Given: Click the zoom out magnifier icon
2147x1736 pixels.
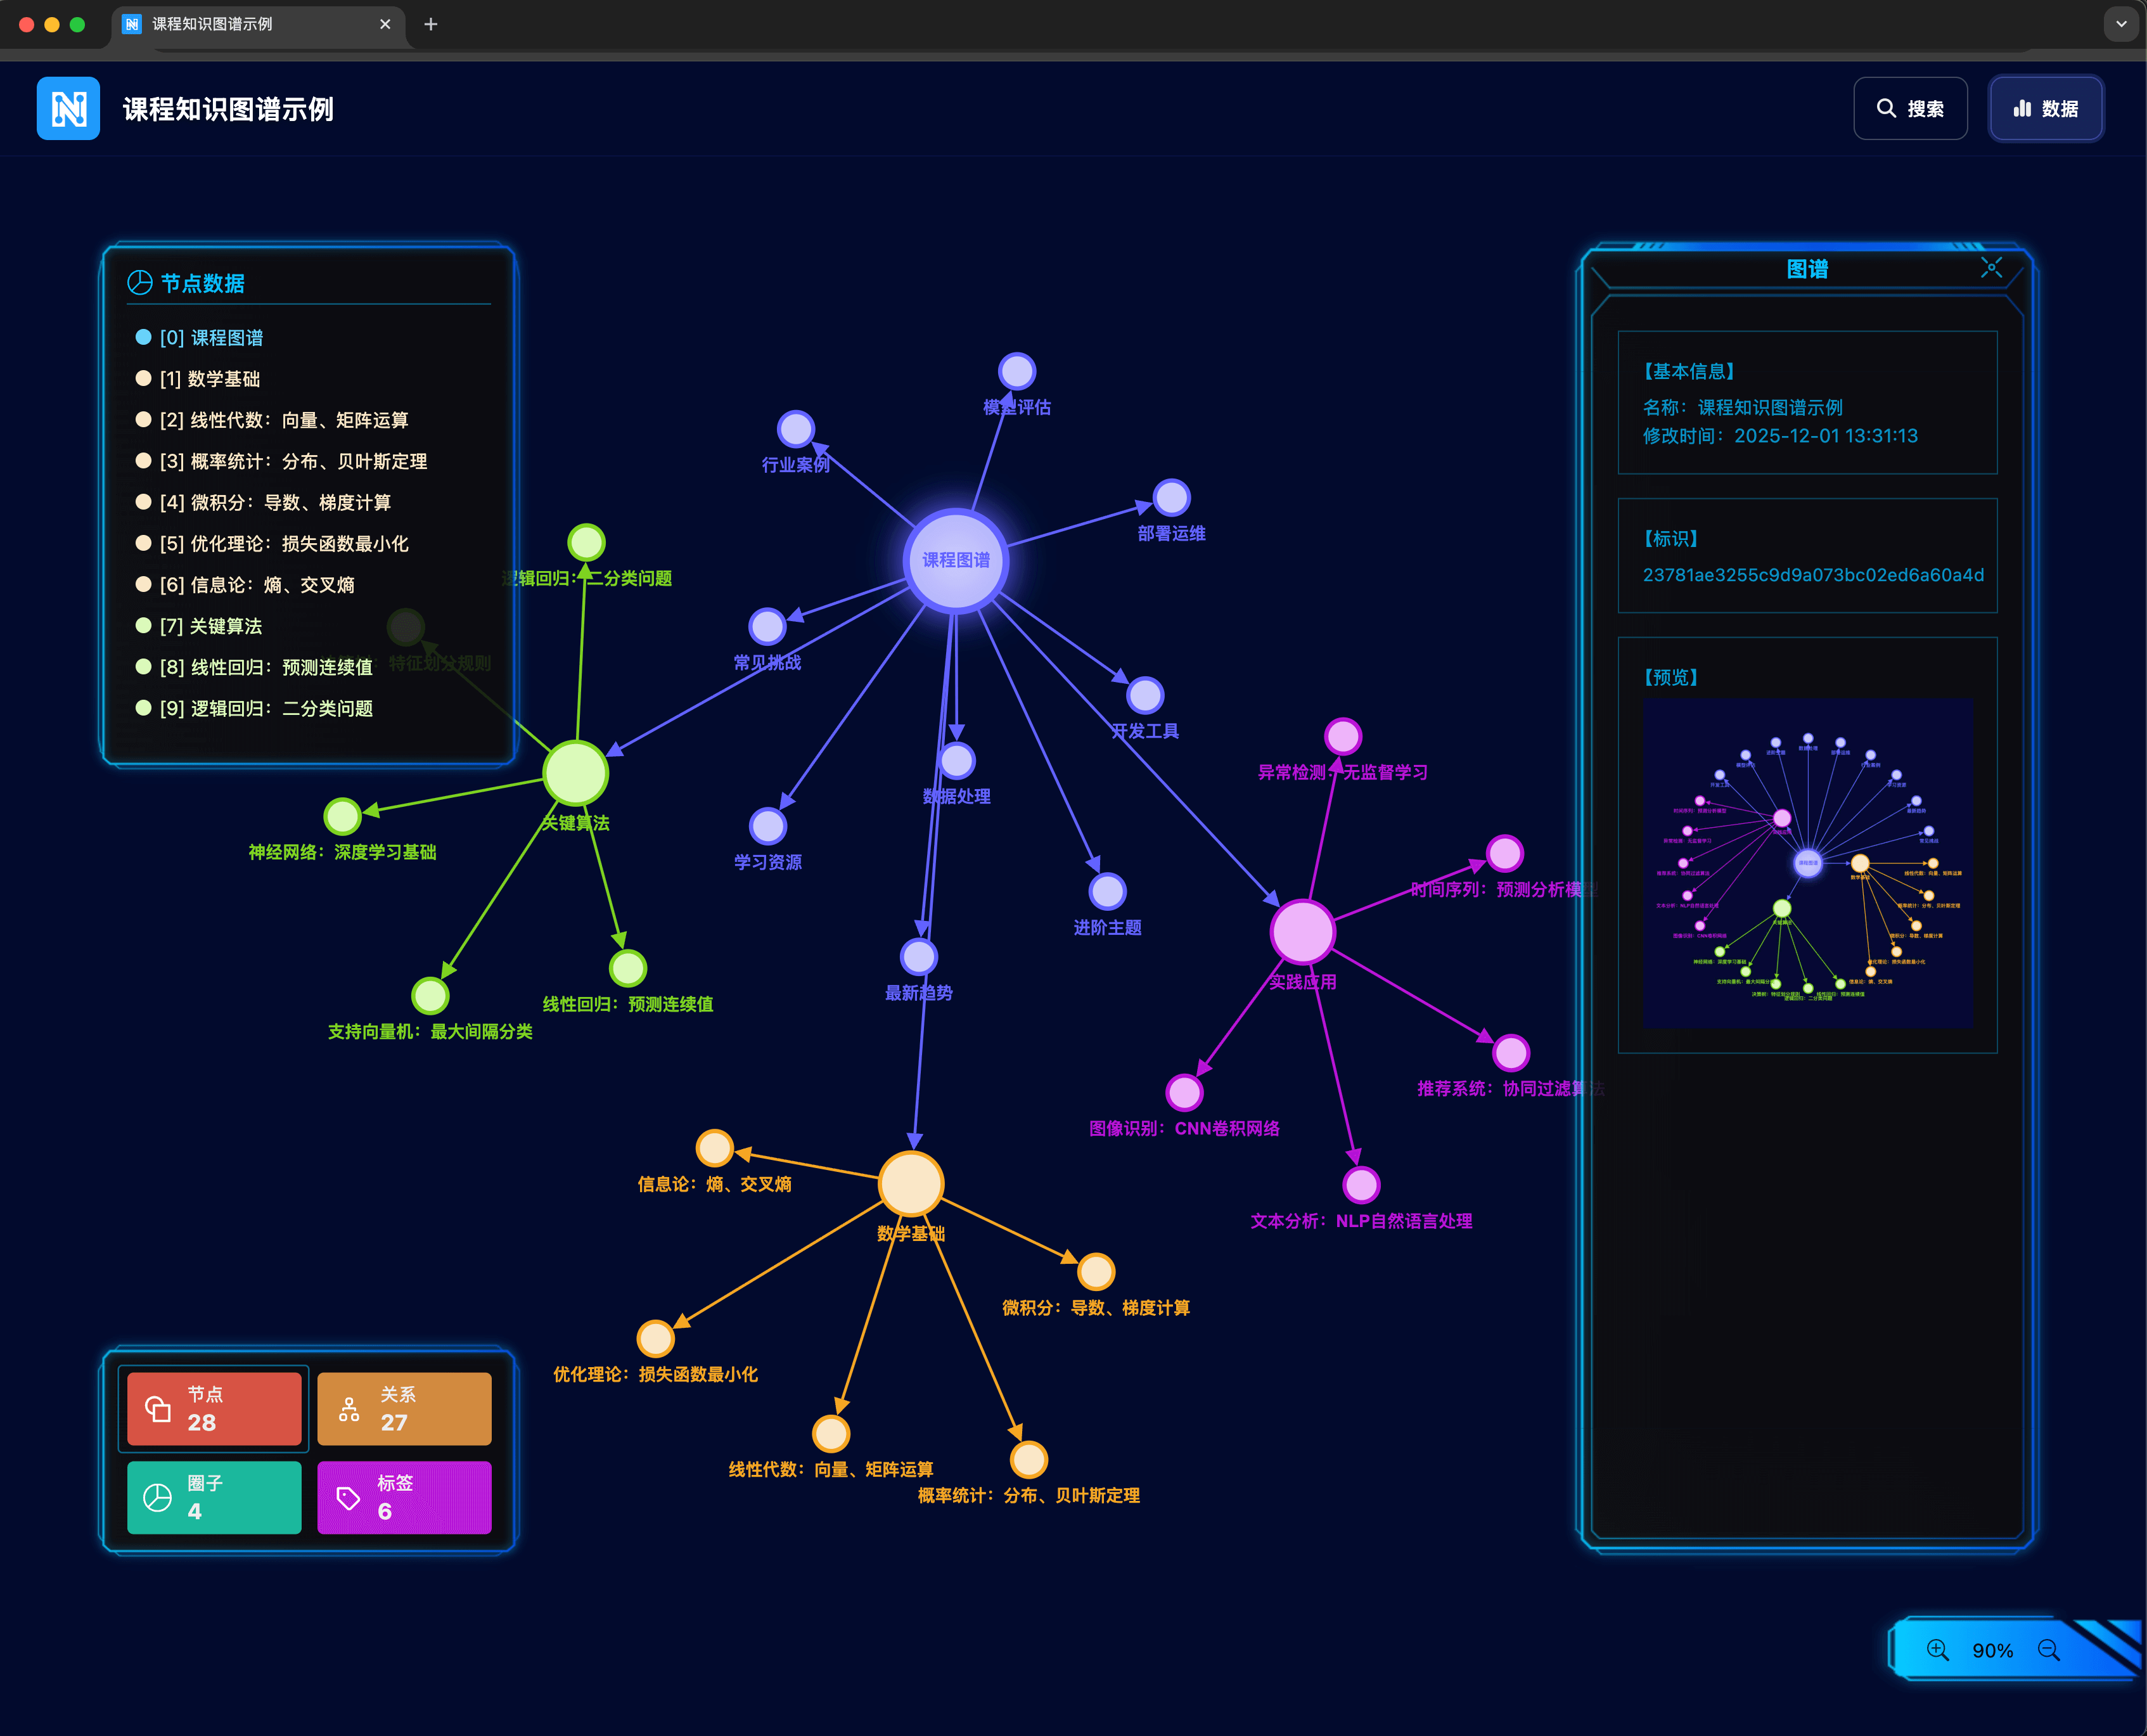Looking at the screenshot, I should [2048, 1650].
